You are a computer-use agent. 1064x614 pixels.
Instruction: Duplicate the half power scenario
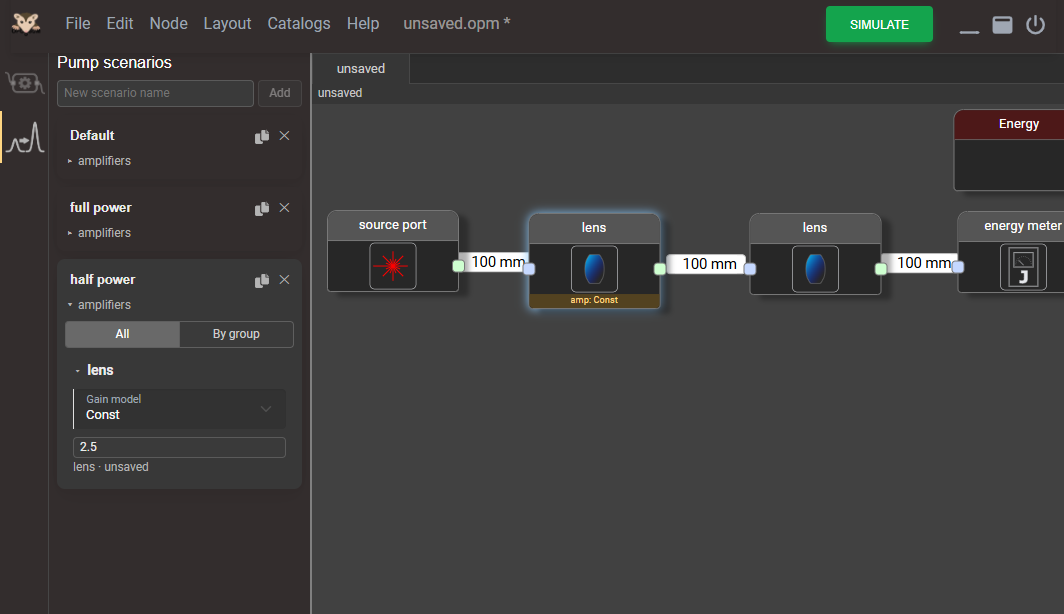coord(262,280)
